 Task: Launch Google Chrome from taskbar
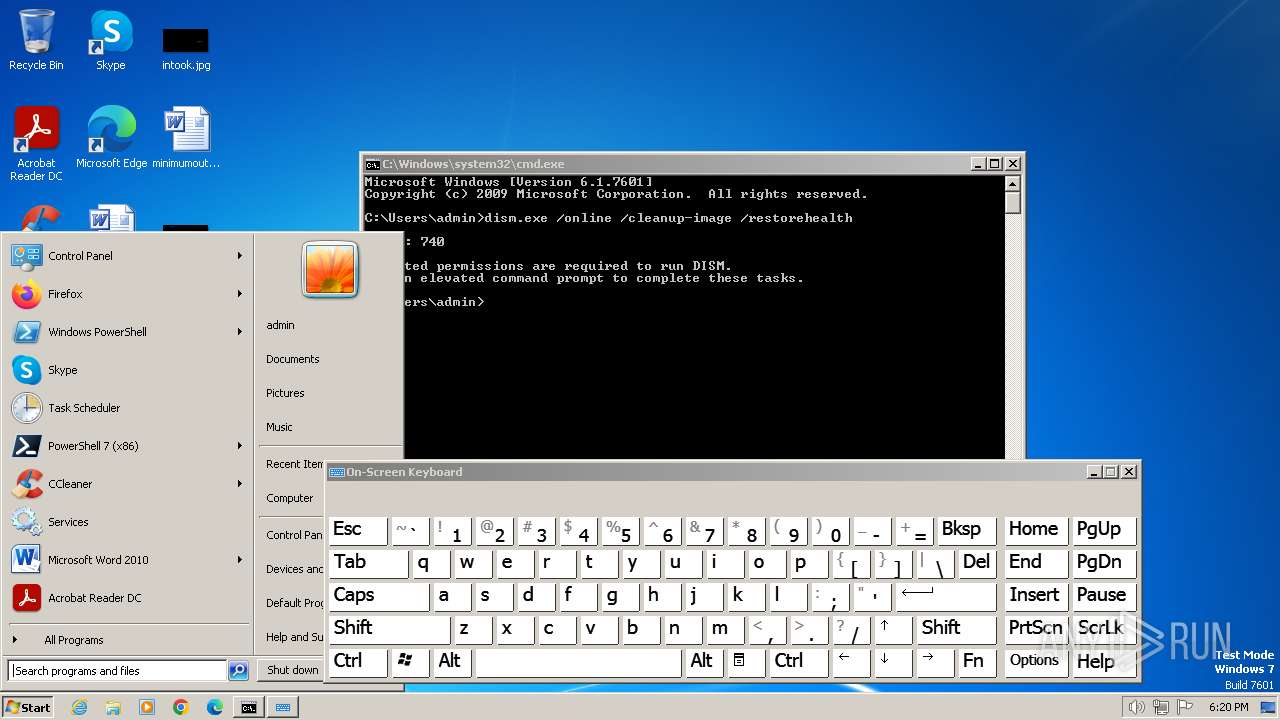click(x=181, y=707)
